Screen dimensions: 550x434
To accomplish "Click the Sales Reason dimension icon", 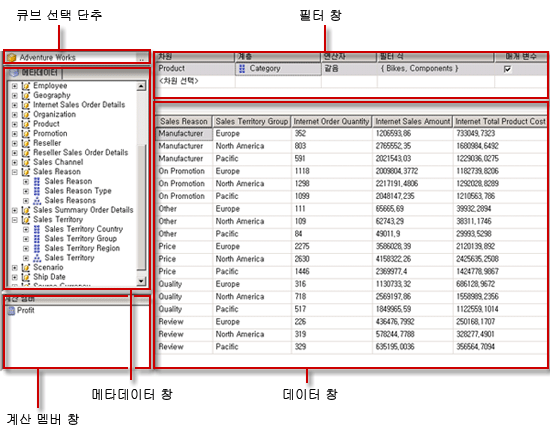I will coord(26,172).
